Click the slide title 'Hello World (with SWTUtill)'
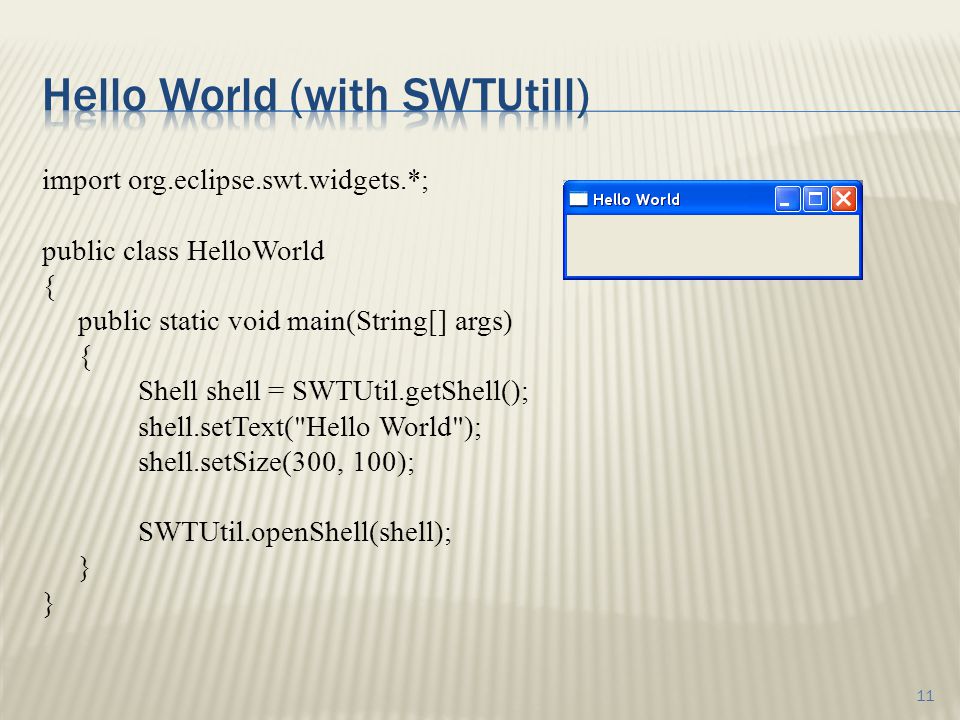Viewport: 960px width, 720px height. [316, 96]
